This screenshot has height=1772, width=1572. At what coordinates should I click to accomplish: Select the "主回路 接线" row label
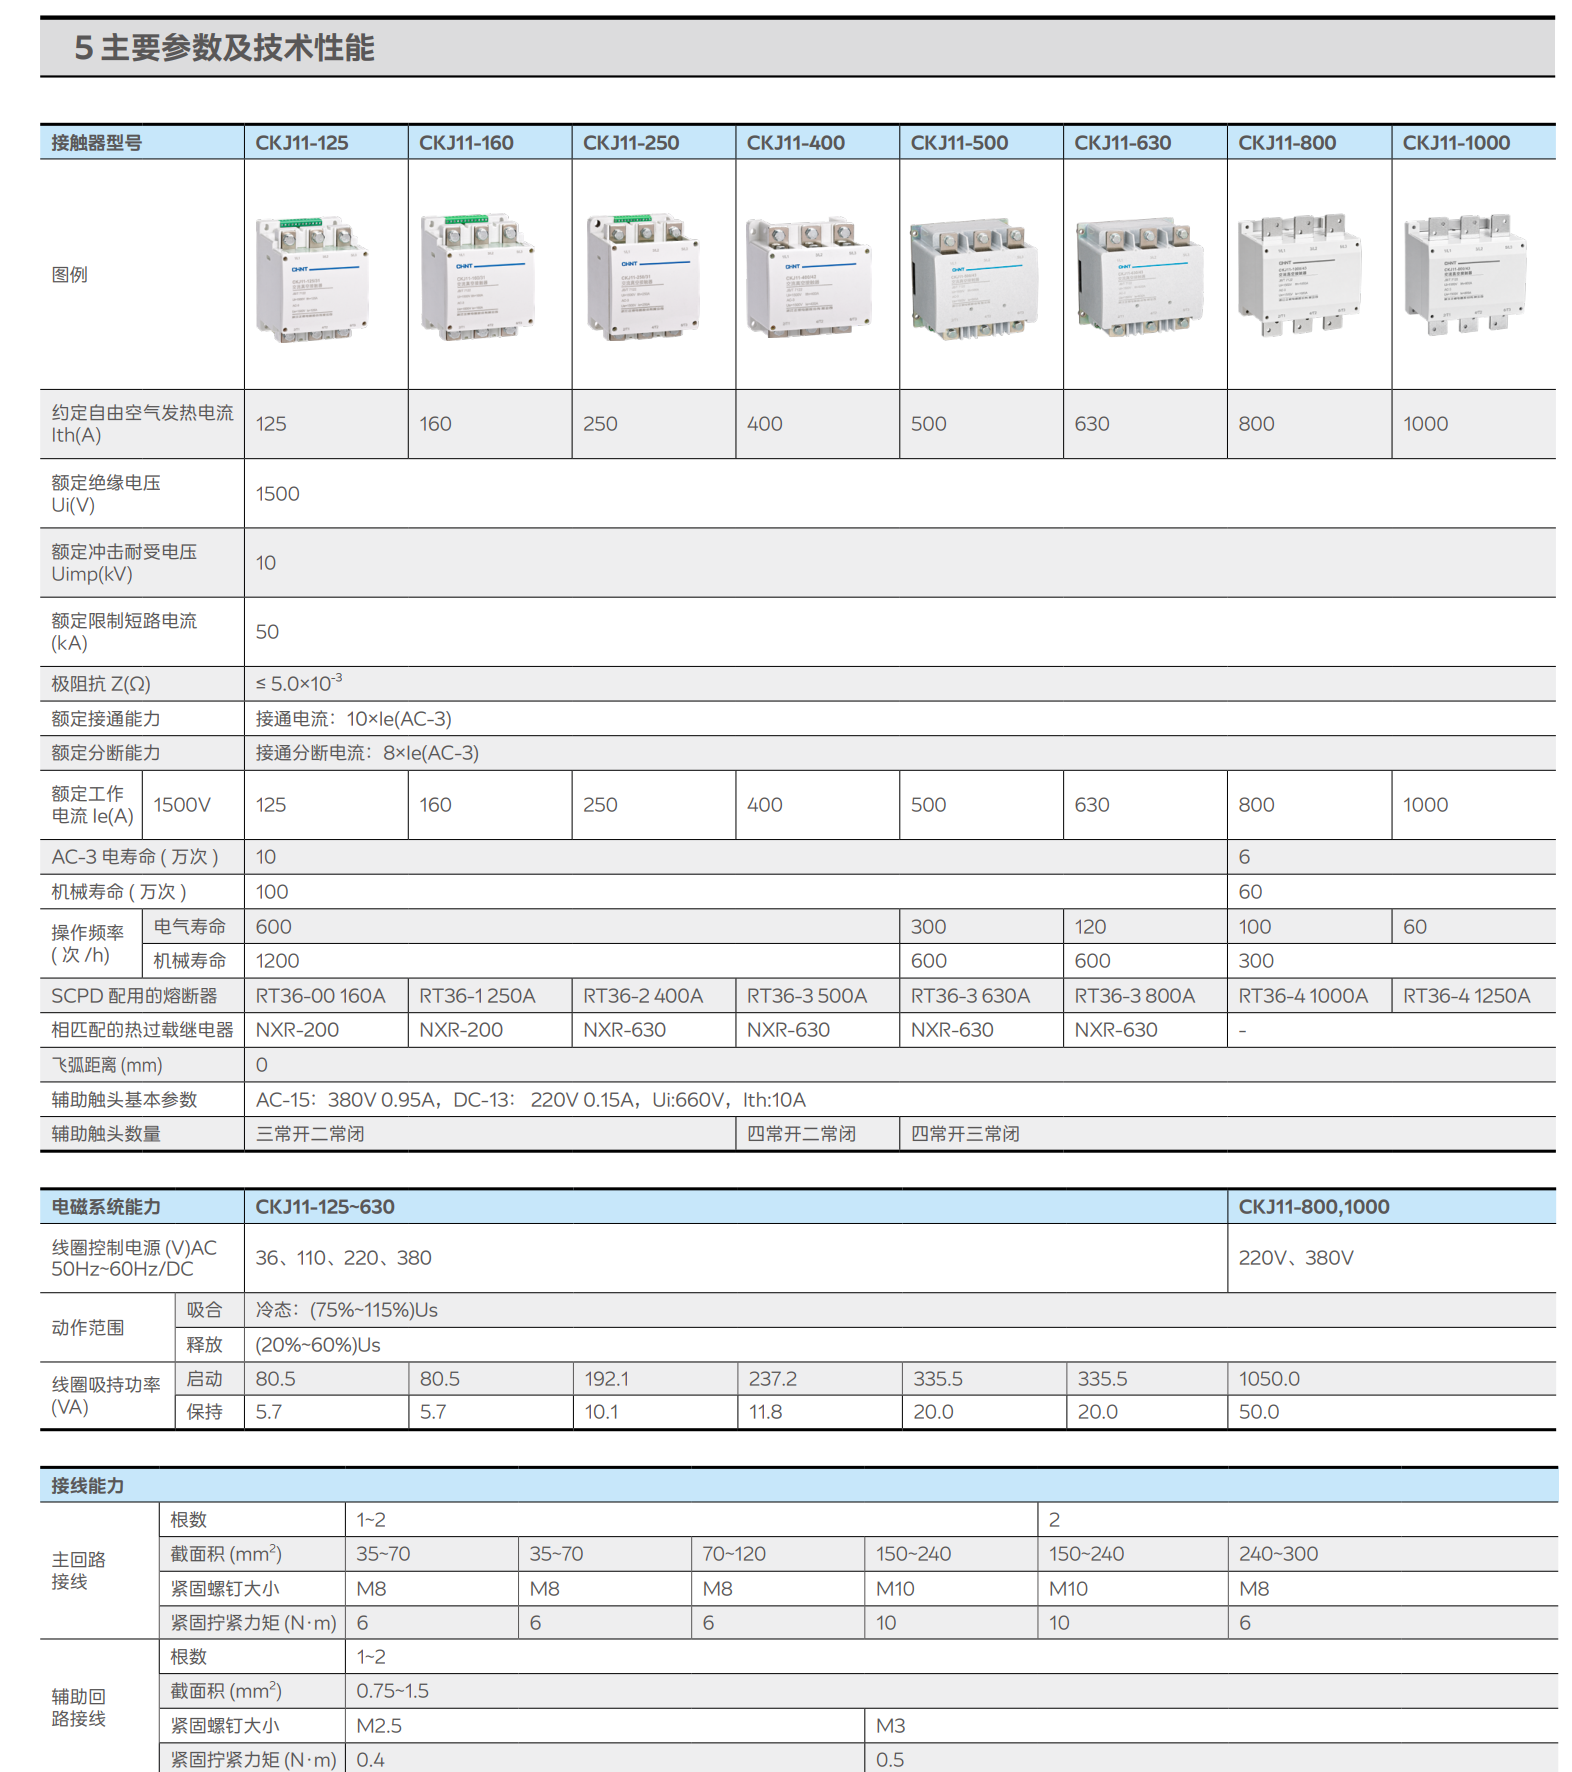point(78,1571)
